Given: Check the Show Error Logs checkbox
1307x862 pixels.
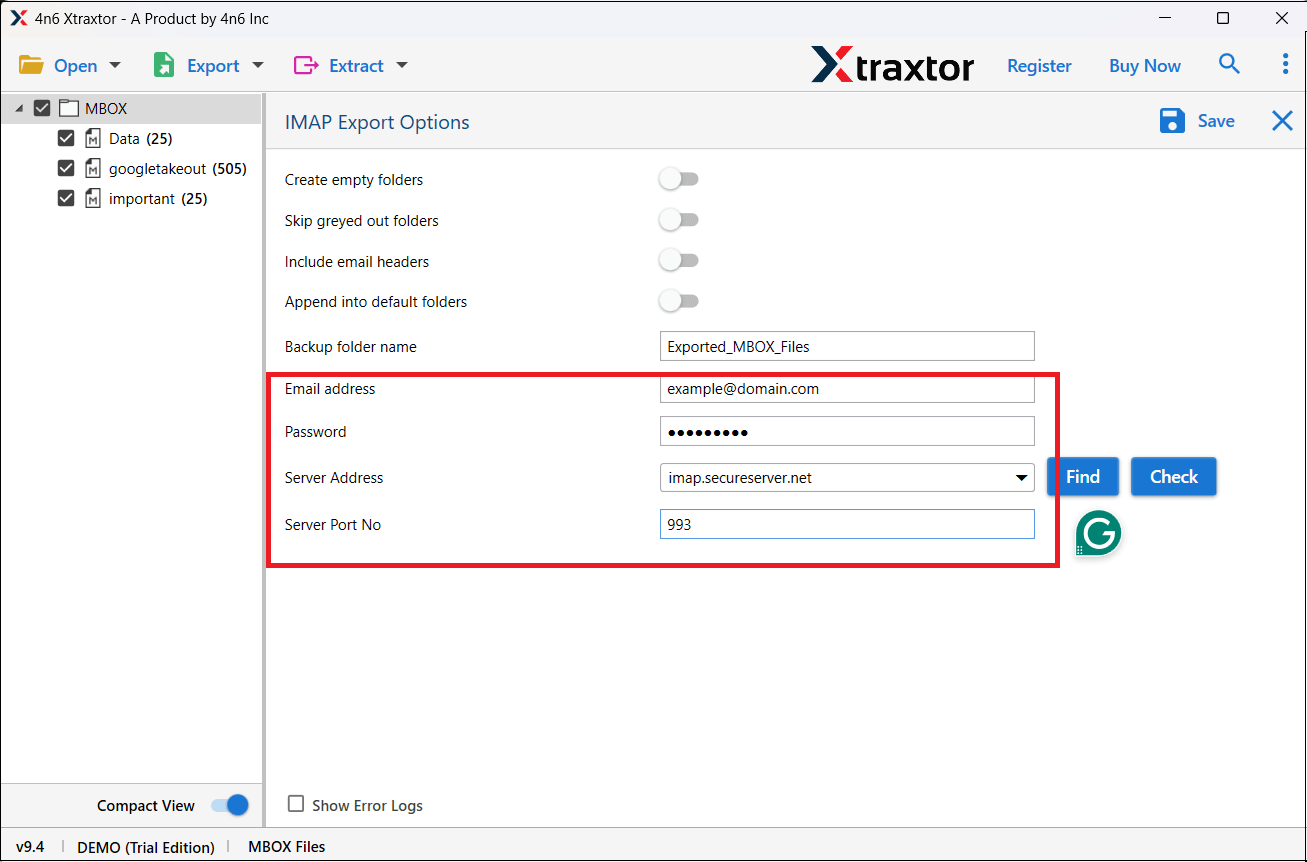Looking at the screenshot, I should 296,804.
